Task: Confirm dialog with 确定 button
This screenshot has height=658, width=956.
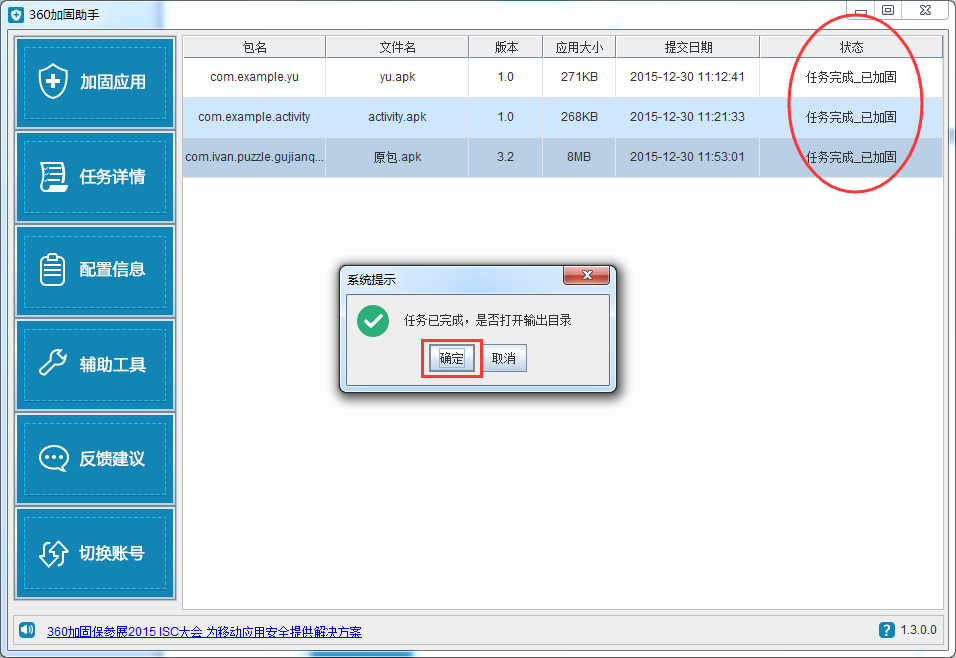Action: [452, 358]
